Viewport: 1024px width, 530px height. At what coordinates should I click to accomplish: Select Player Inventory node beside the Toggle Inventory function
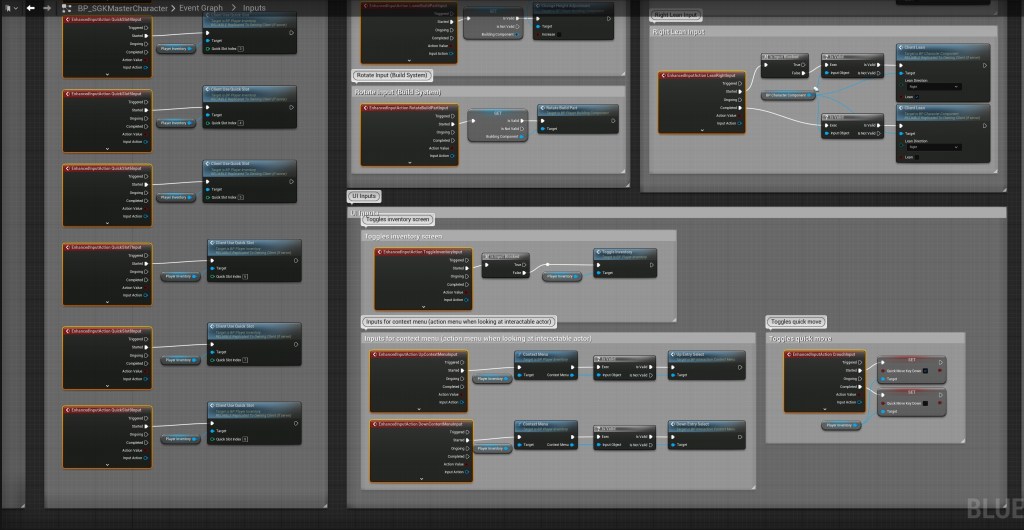(x=562, y=277)
